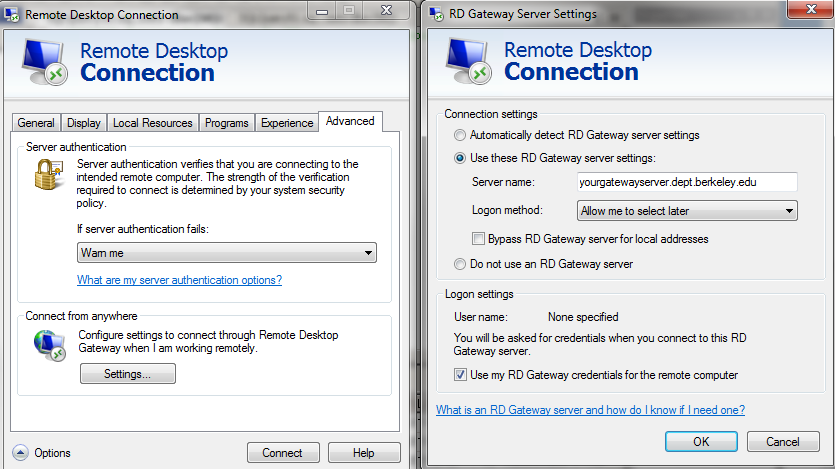Switch to the Local Resources tab
Viewport: 835px width, 469px height.
(x=152, y=123)
